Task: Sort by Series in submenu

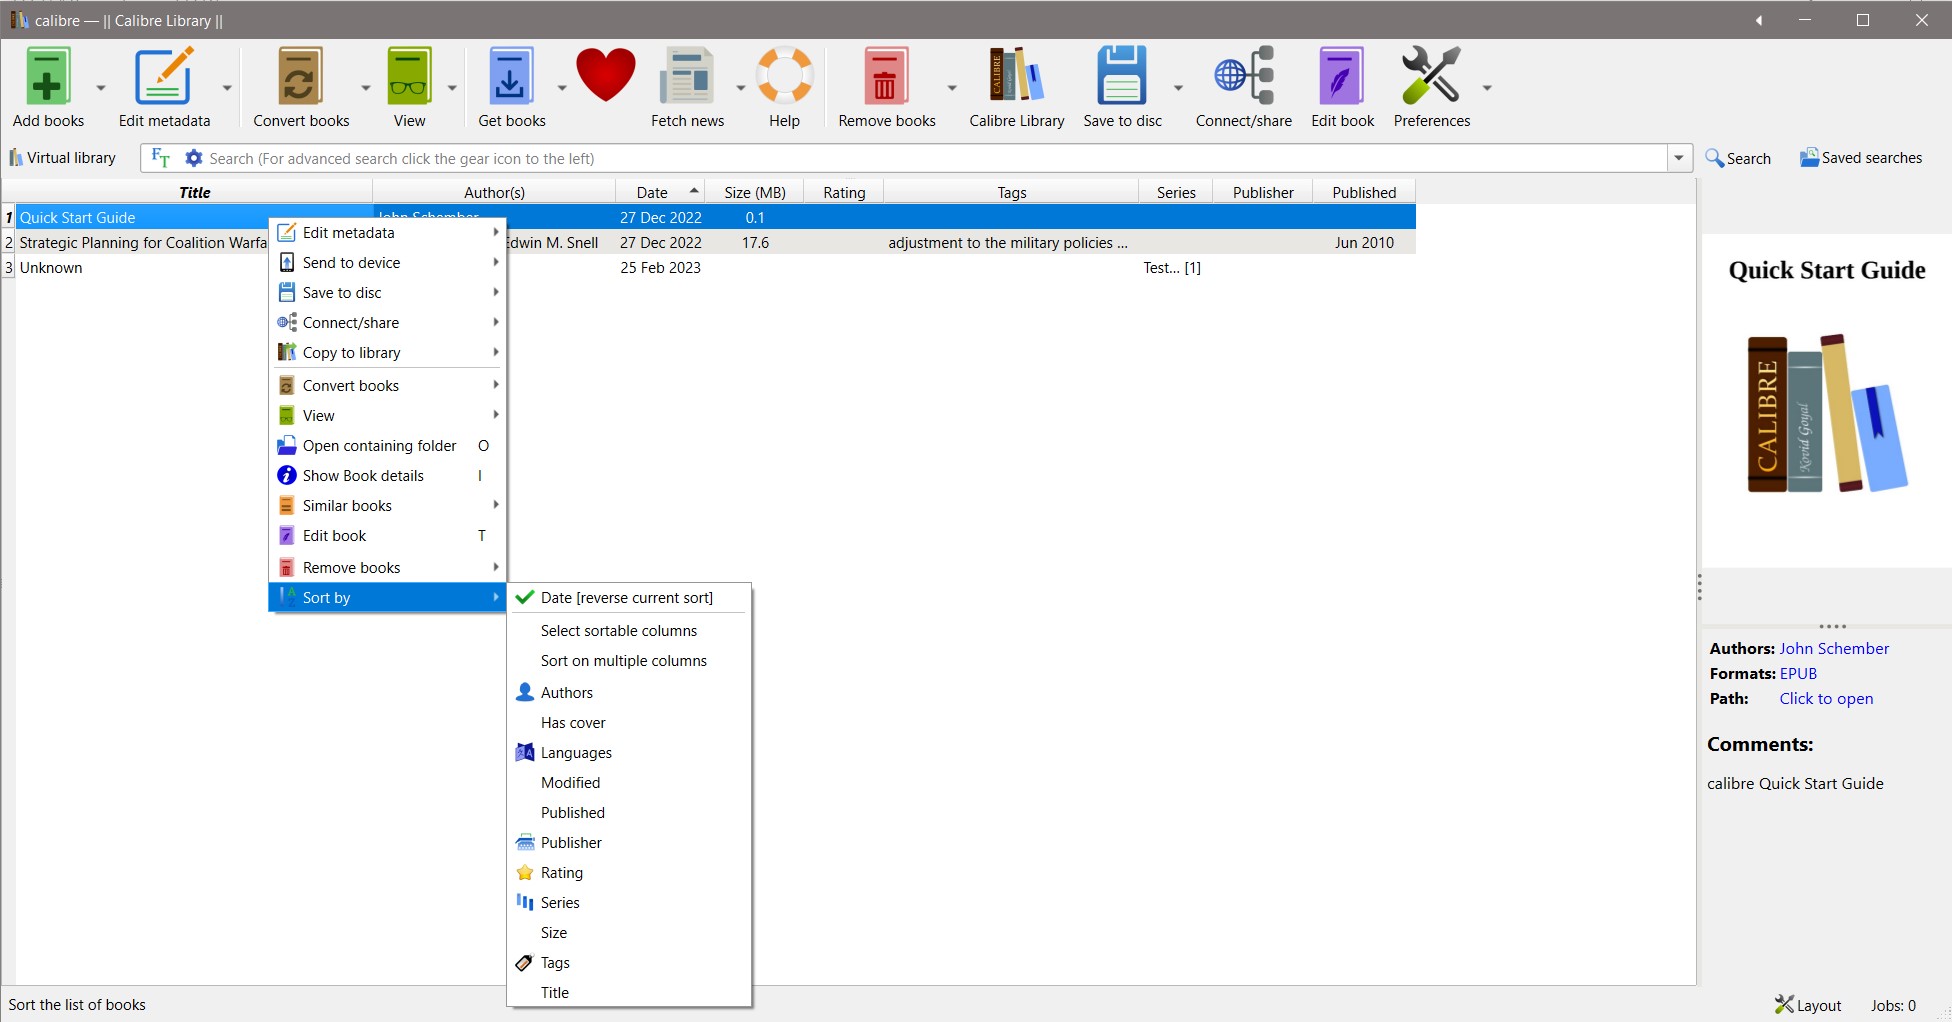Action: (630, 903)
